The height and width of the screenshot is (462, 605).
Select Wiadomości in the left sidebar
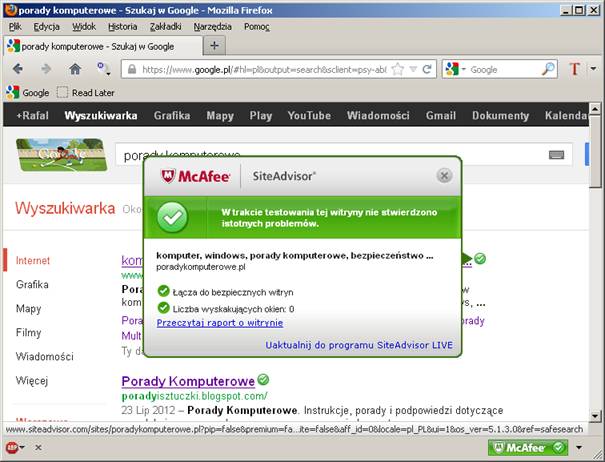44,357
